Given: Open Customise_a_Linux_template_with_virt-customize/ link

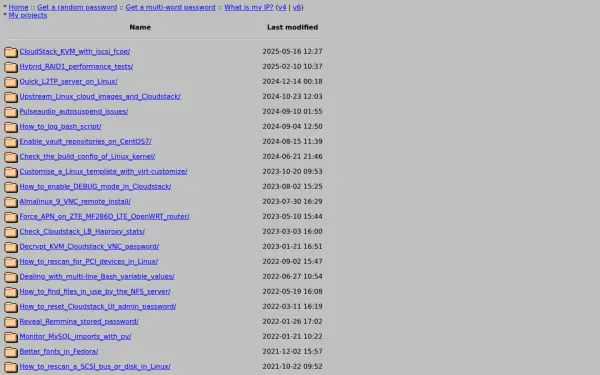Looking at the screenshot, I should pos(103,171).
